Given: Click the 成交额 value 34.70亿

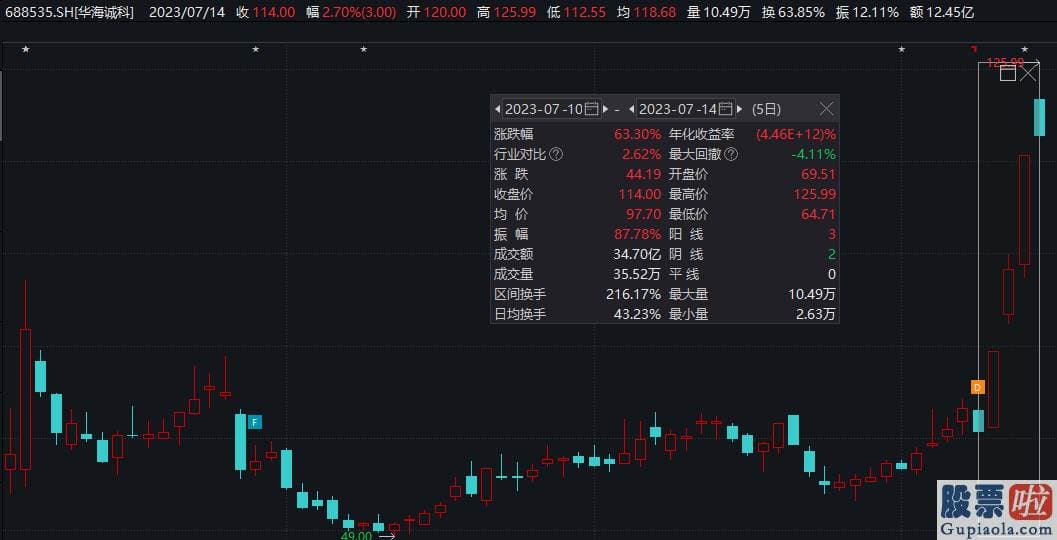Looking at the screenshot, I should (x=635, y=254).
